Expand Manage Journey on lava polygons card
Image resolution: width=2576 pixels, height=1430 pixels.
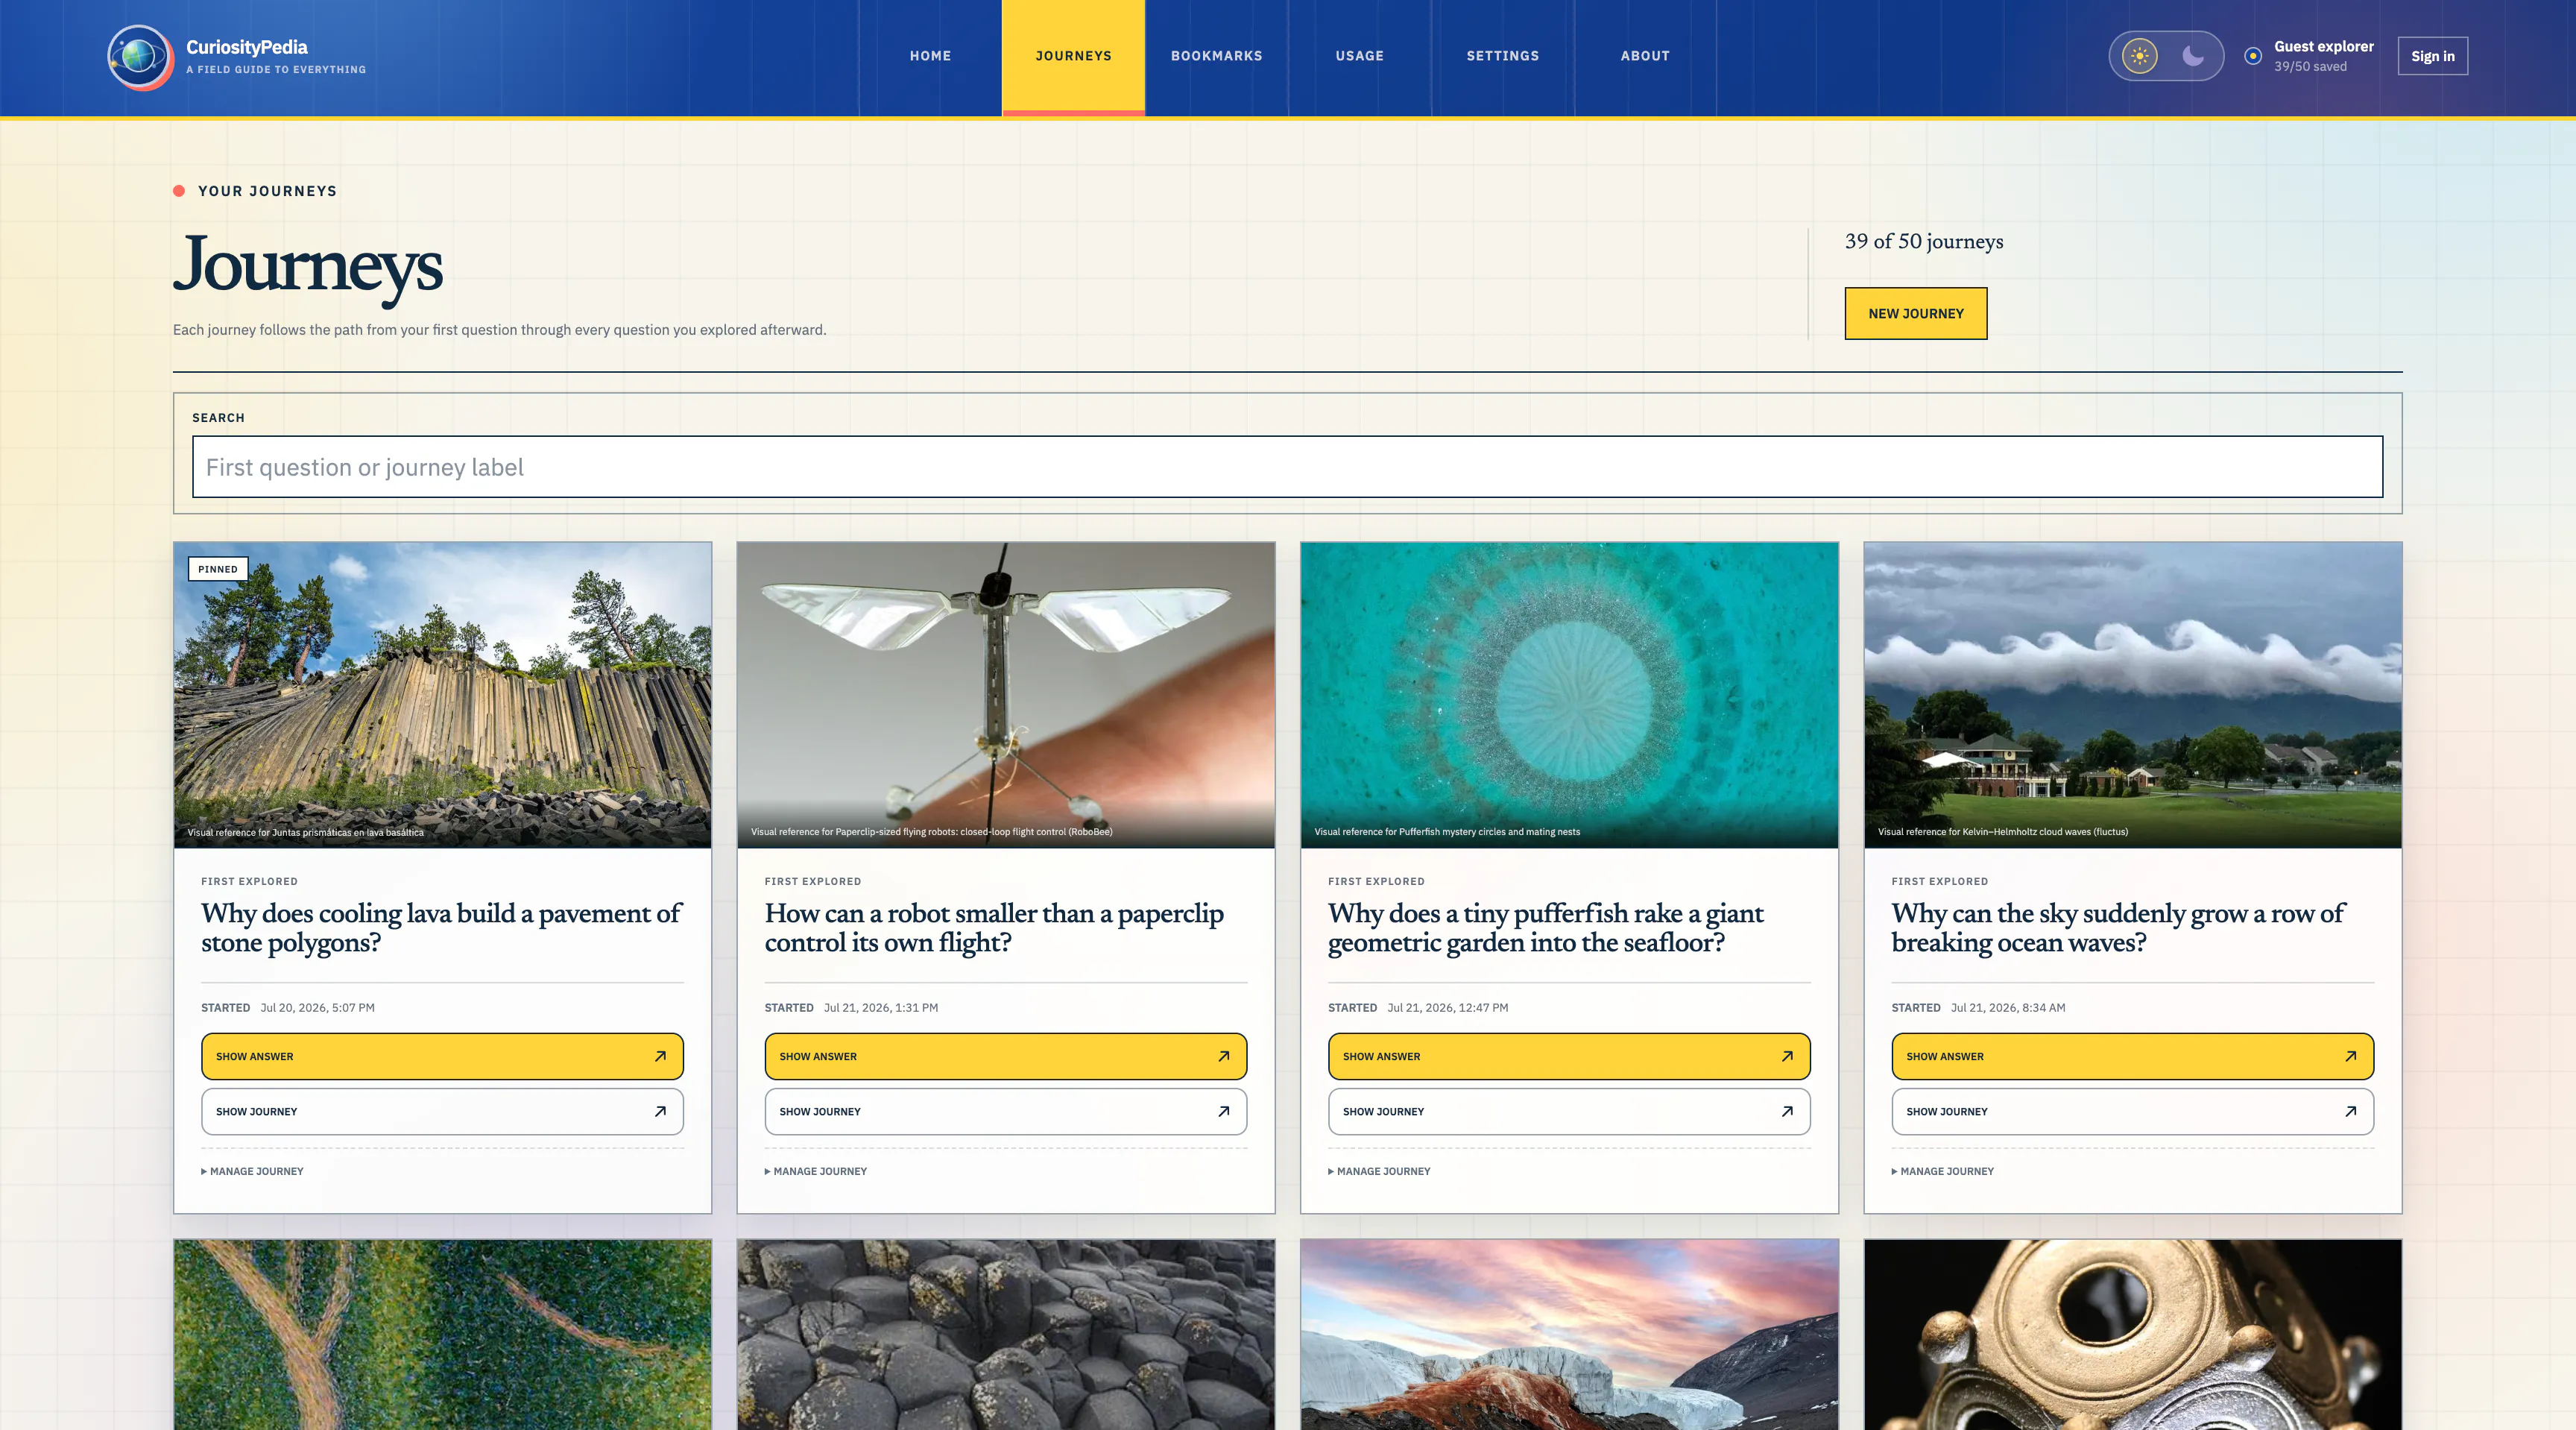click(x=252, y=1171)
